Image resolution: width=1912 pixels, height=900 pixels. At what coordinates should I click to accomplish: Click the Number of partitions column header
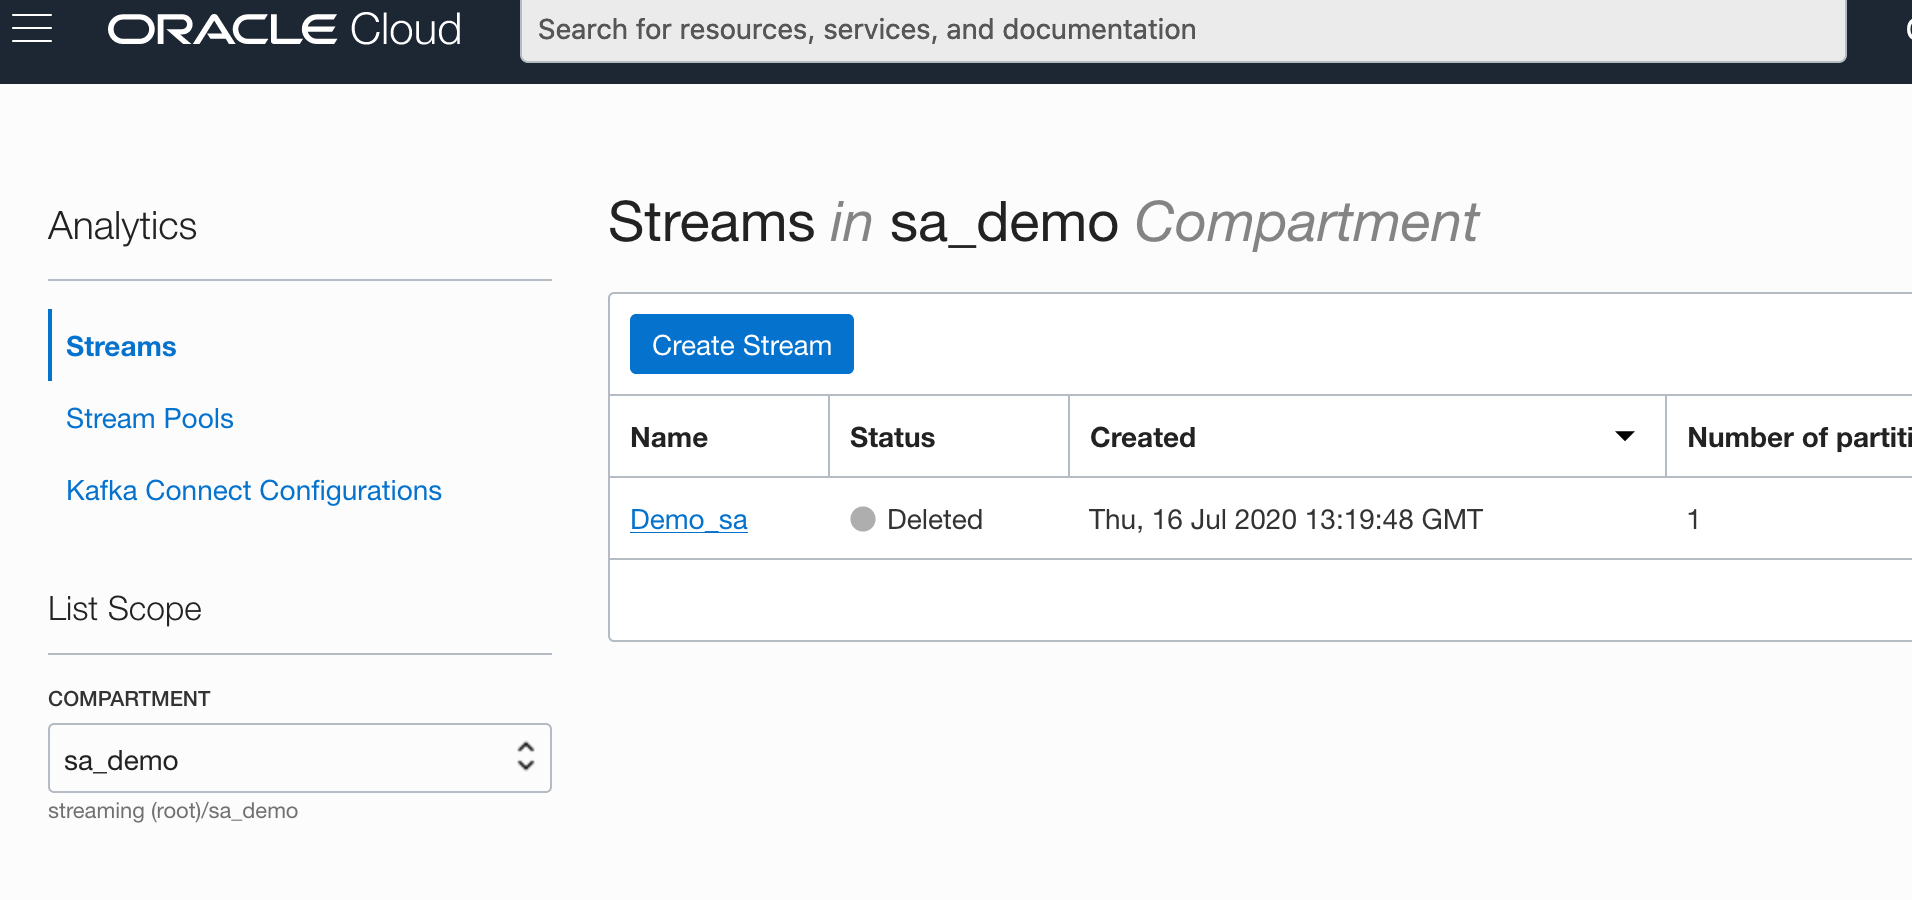pos(1798,437)
